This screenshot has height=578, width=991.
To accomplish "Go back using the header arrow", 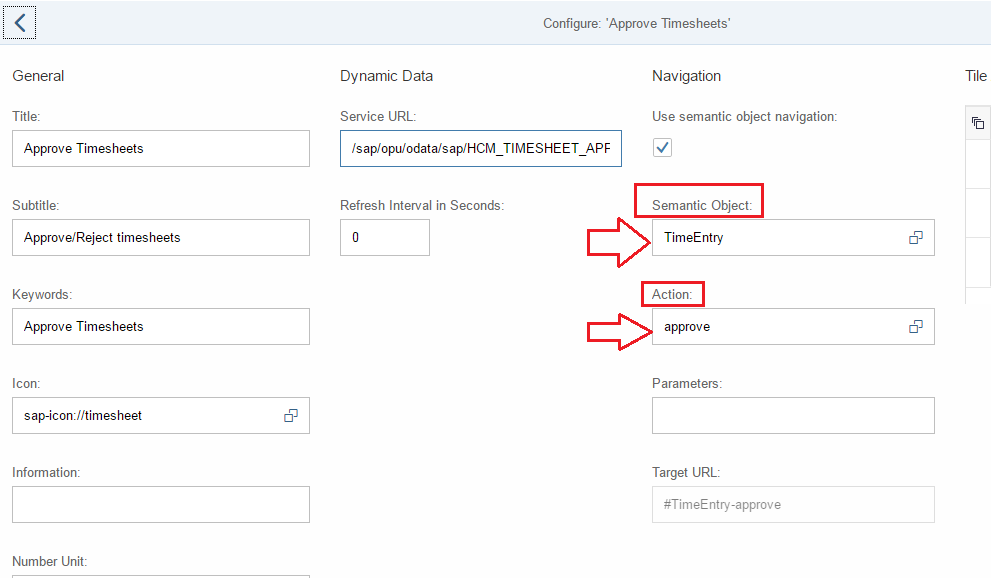I will pyautogui.click(x=20, y=23).
